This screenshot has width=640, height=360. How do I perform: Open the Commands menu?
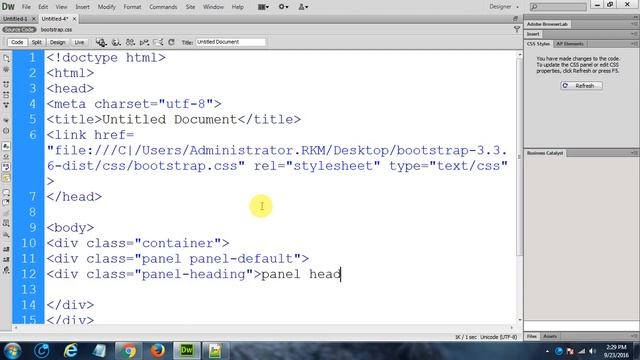click(163, 7)
